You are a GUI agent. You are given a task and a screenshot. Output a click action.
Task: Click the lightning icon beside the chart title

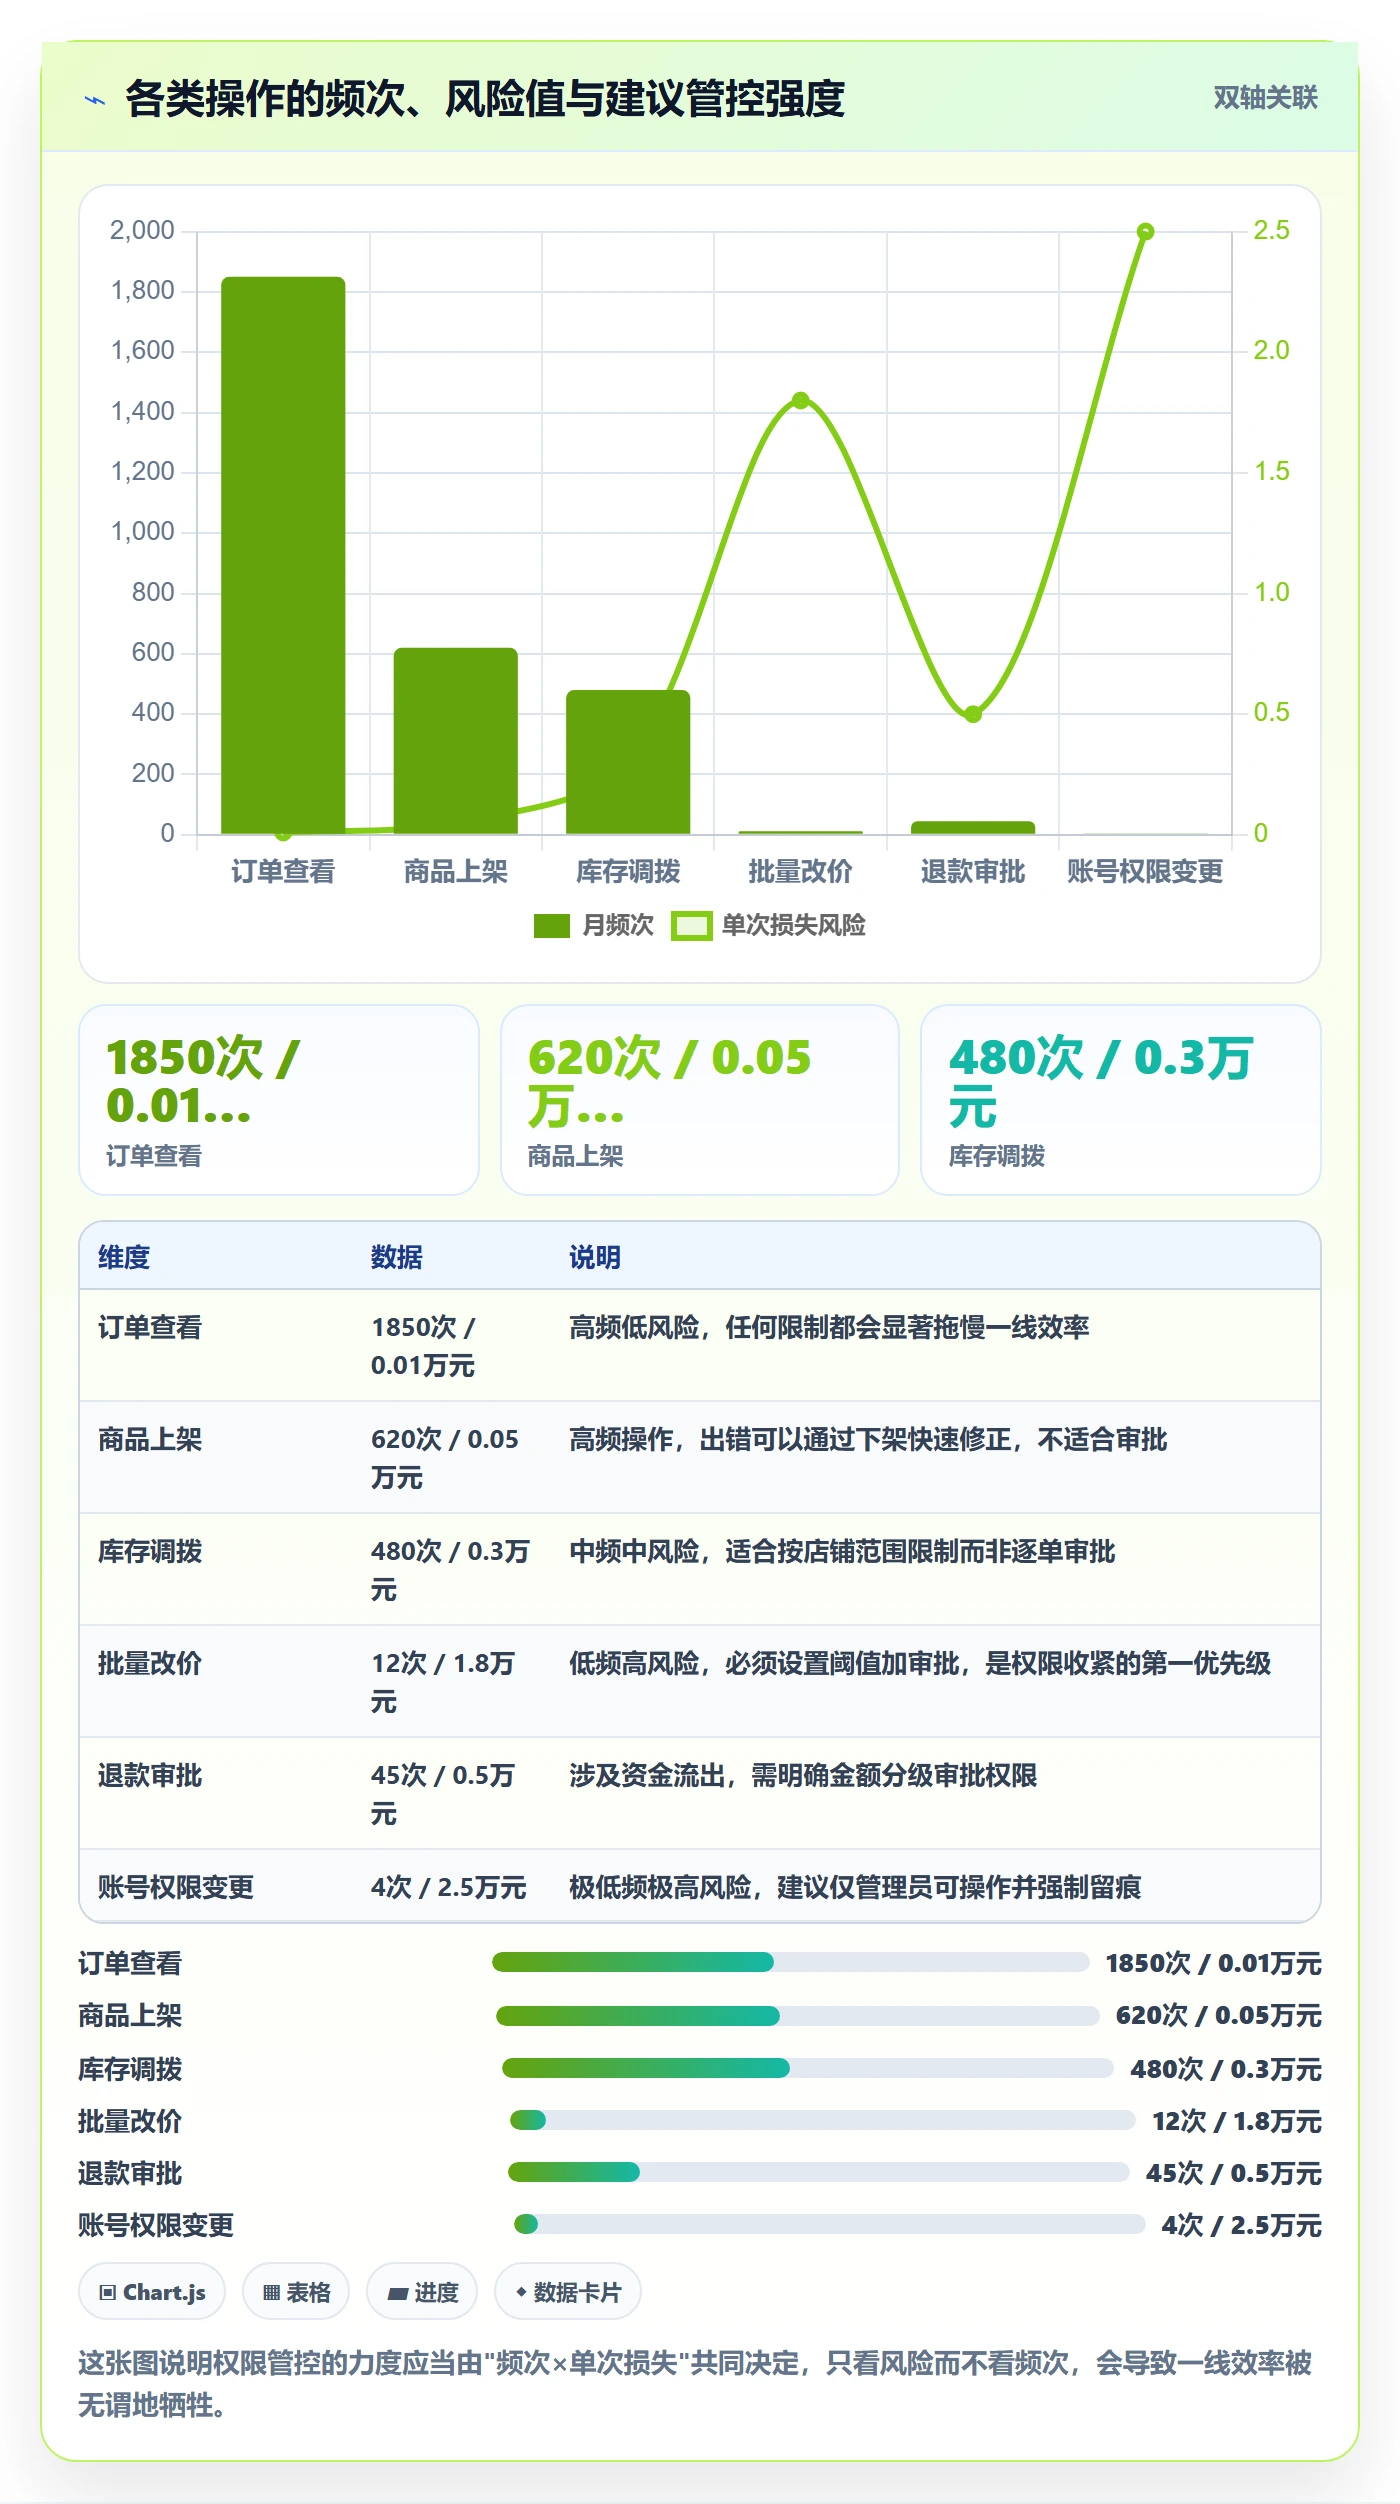tap(95, 99)
